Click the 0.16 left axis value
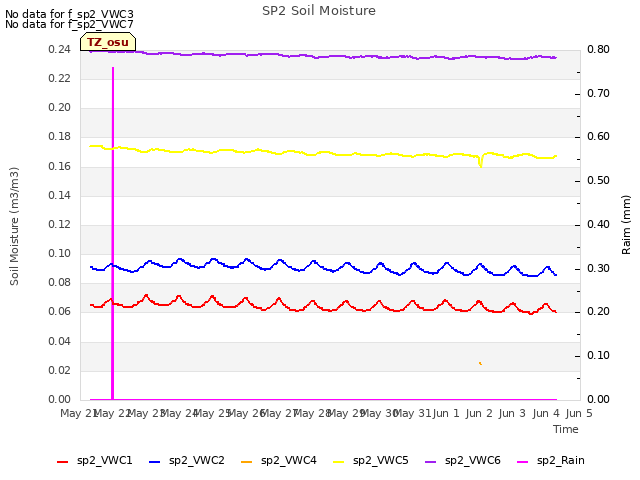 point(60,167)
